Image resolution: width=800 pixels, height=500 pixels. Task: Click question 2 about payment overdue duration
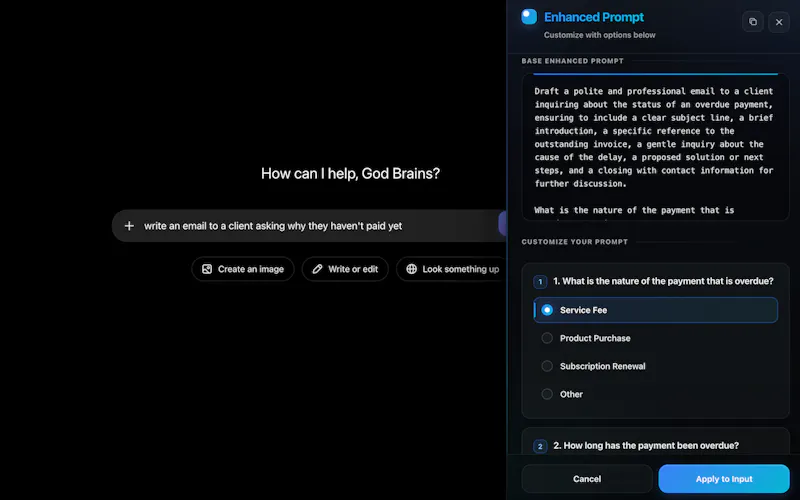(646, 445)
